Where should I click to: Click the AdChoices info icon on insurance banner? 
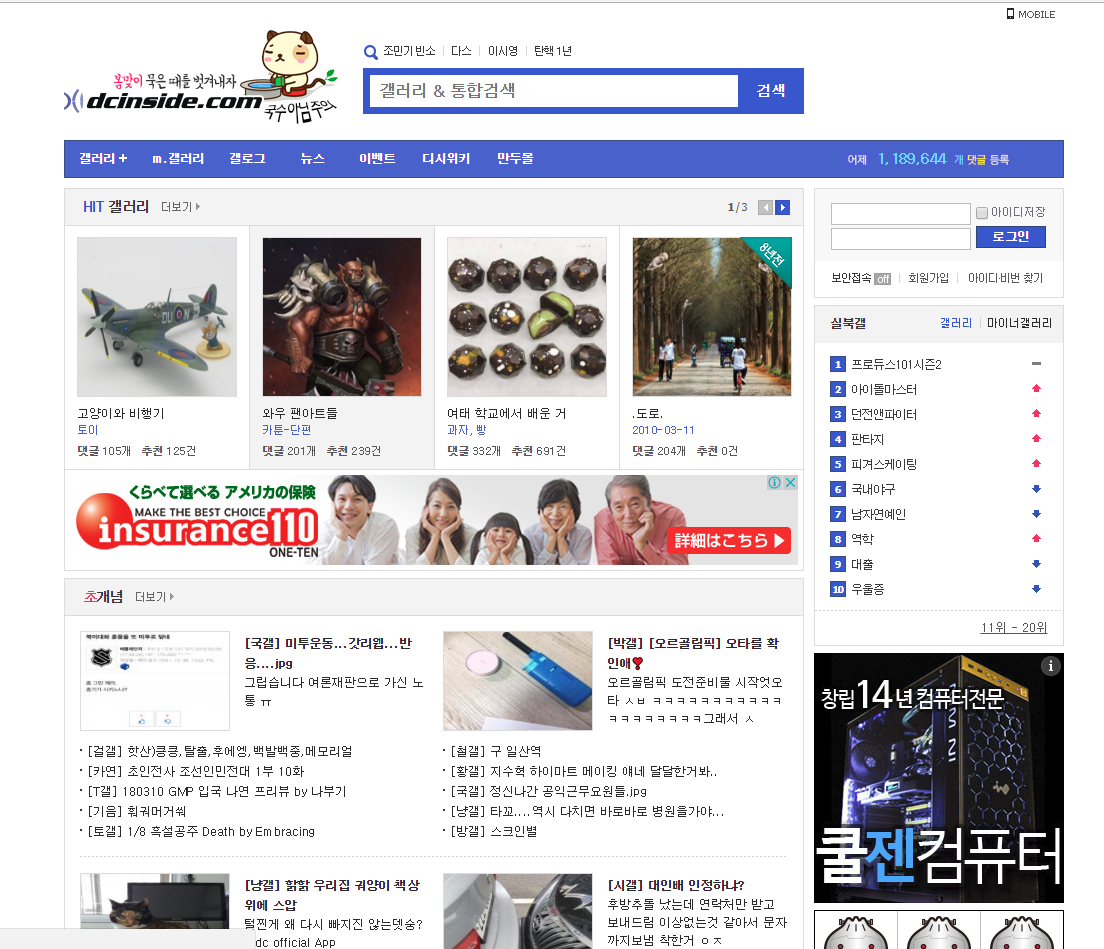774,483
